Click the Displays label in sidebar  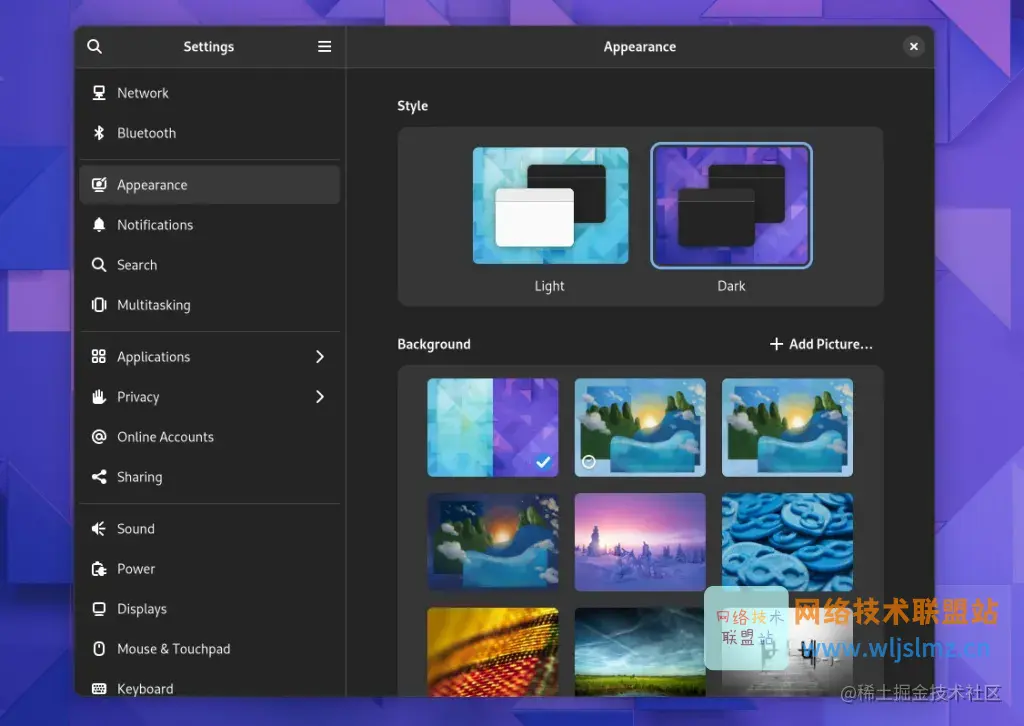(142, 609)
